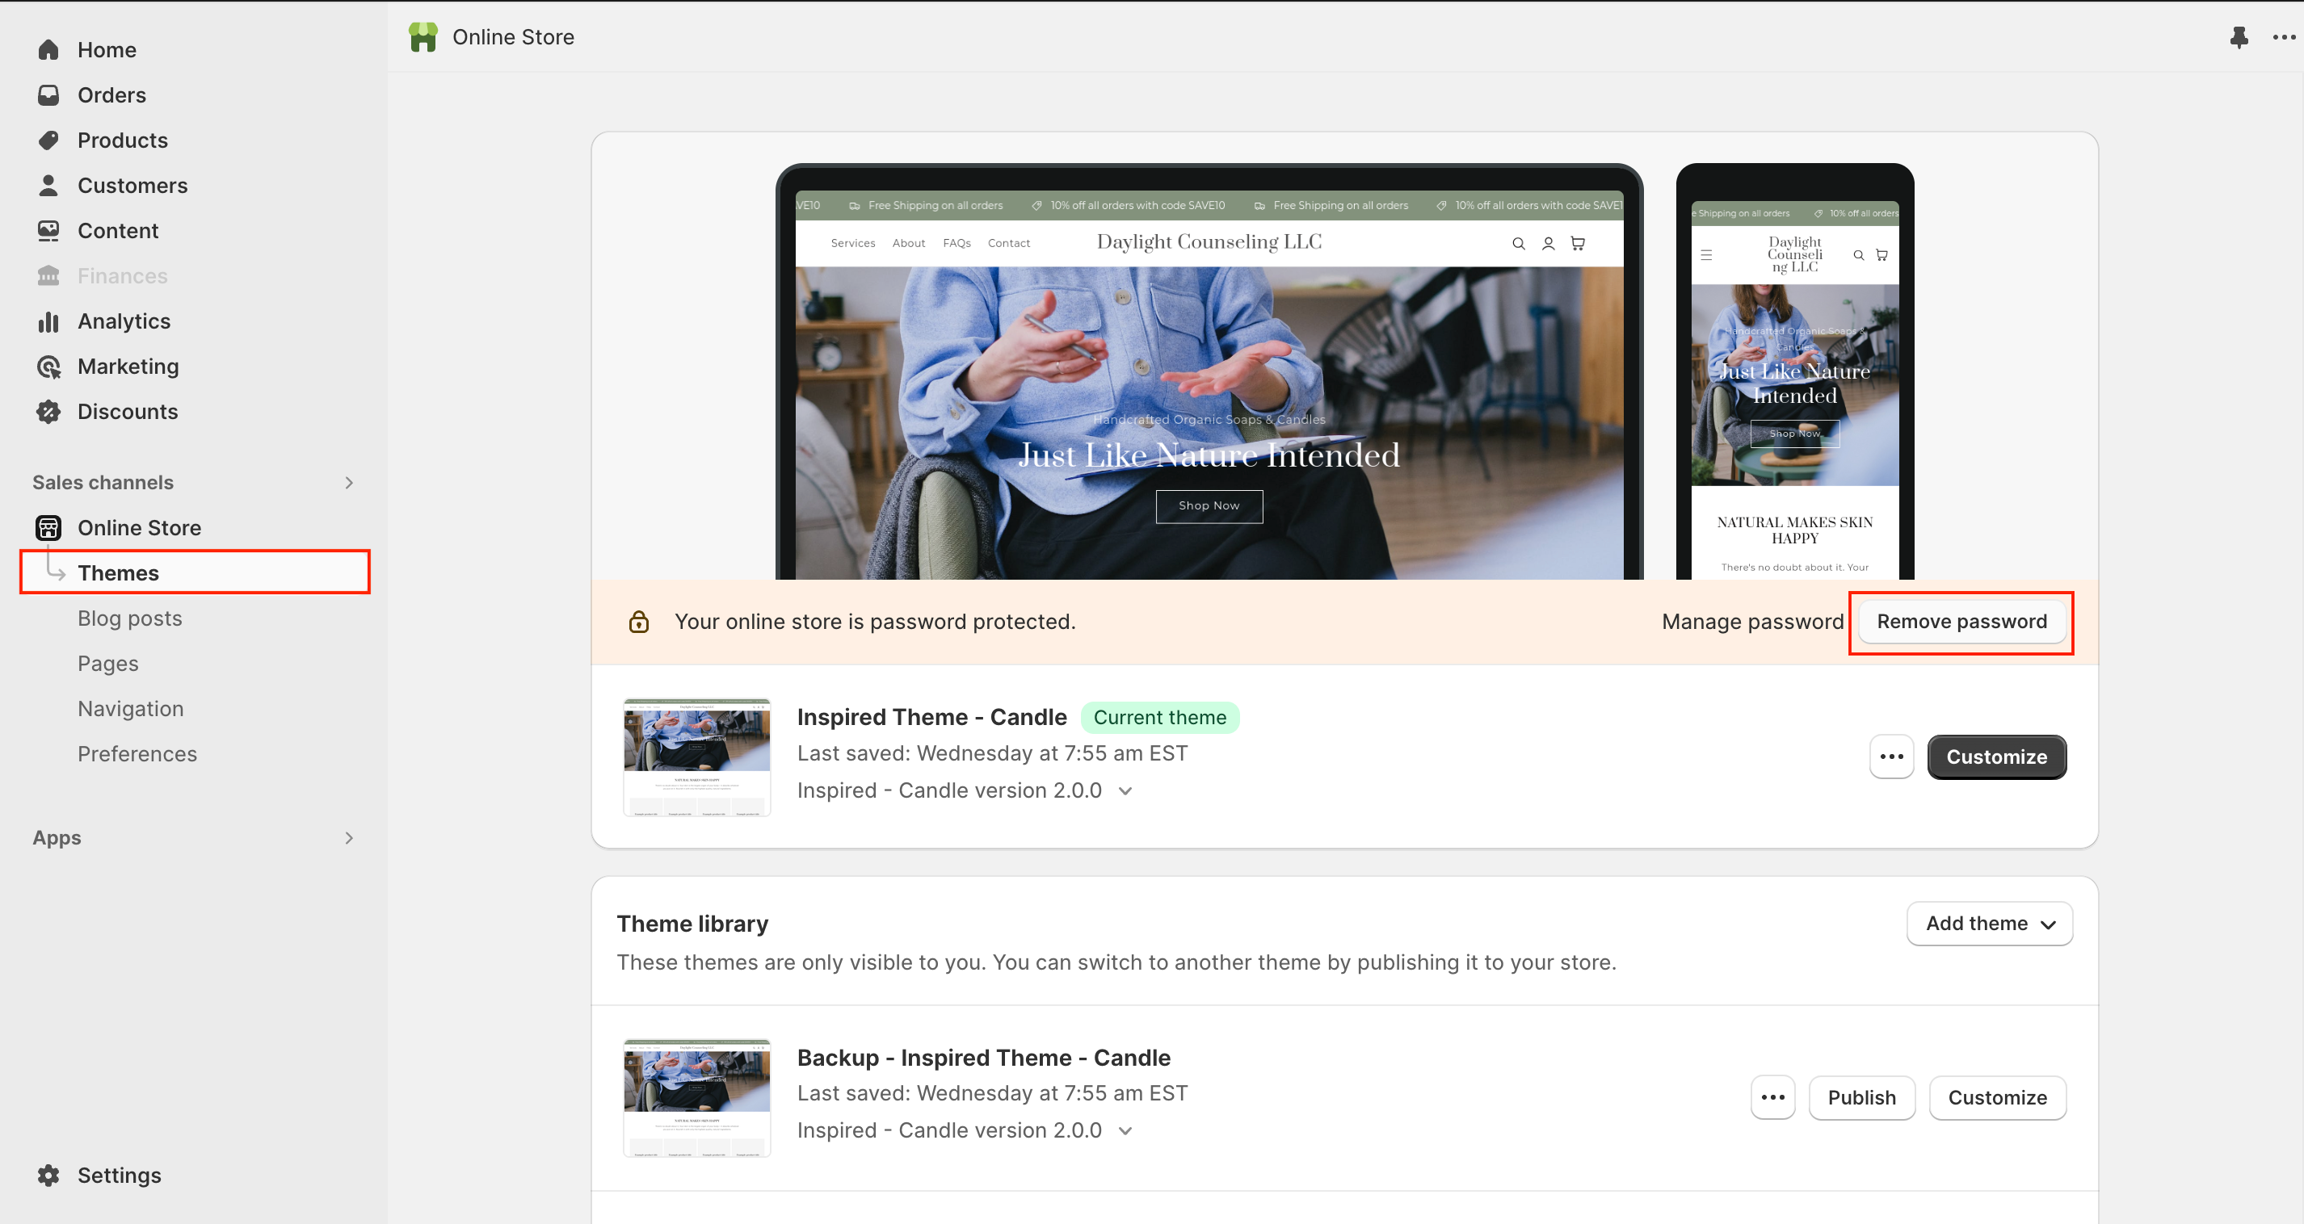Click the pin icon in top bar

point(2238,38)
